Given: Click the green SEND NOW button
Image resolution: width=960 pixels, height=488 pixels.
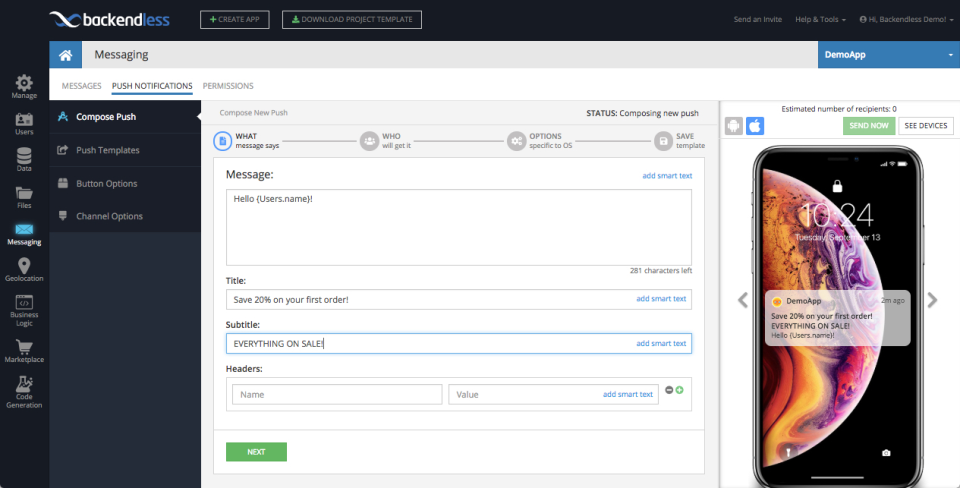Looking at the screenshot, I should pos(869,126).
